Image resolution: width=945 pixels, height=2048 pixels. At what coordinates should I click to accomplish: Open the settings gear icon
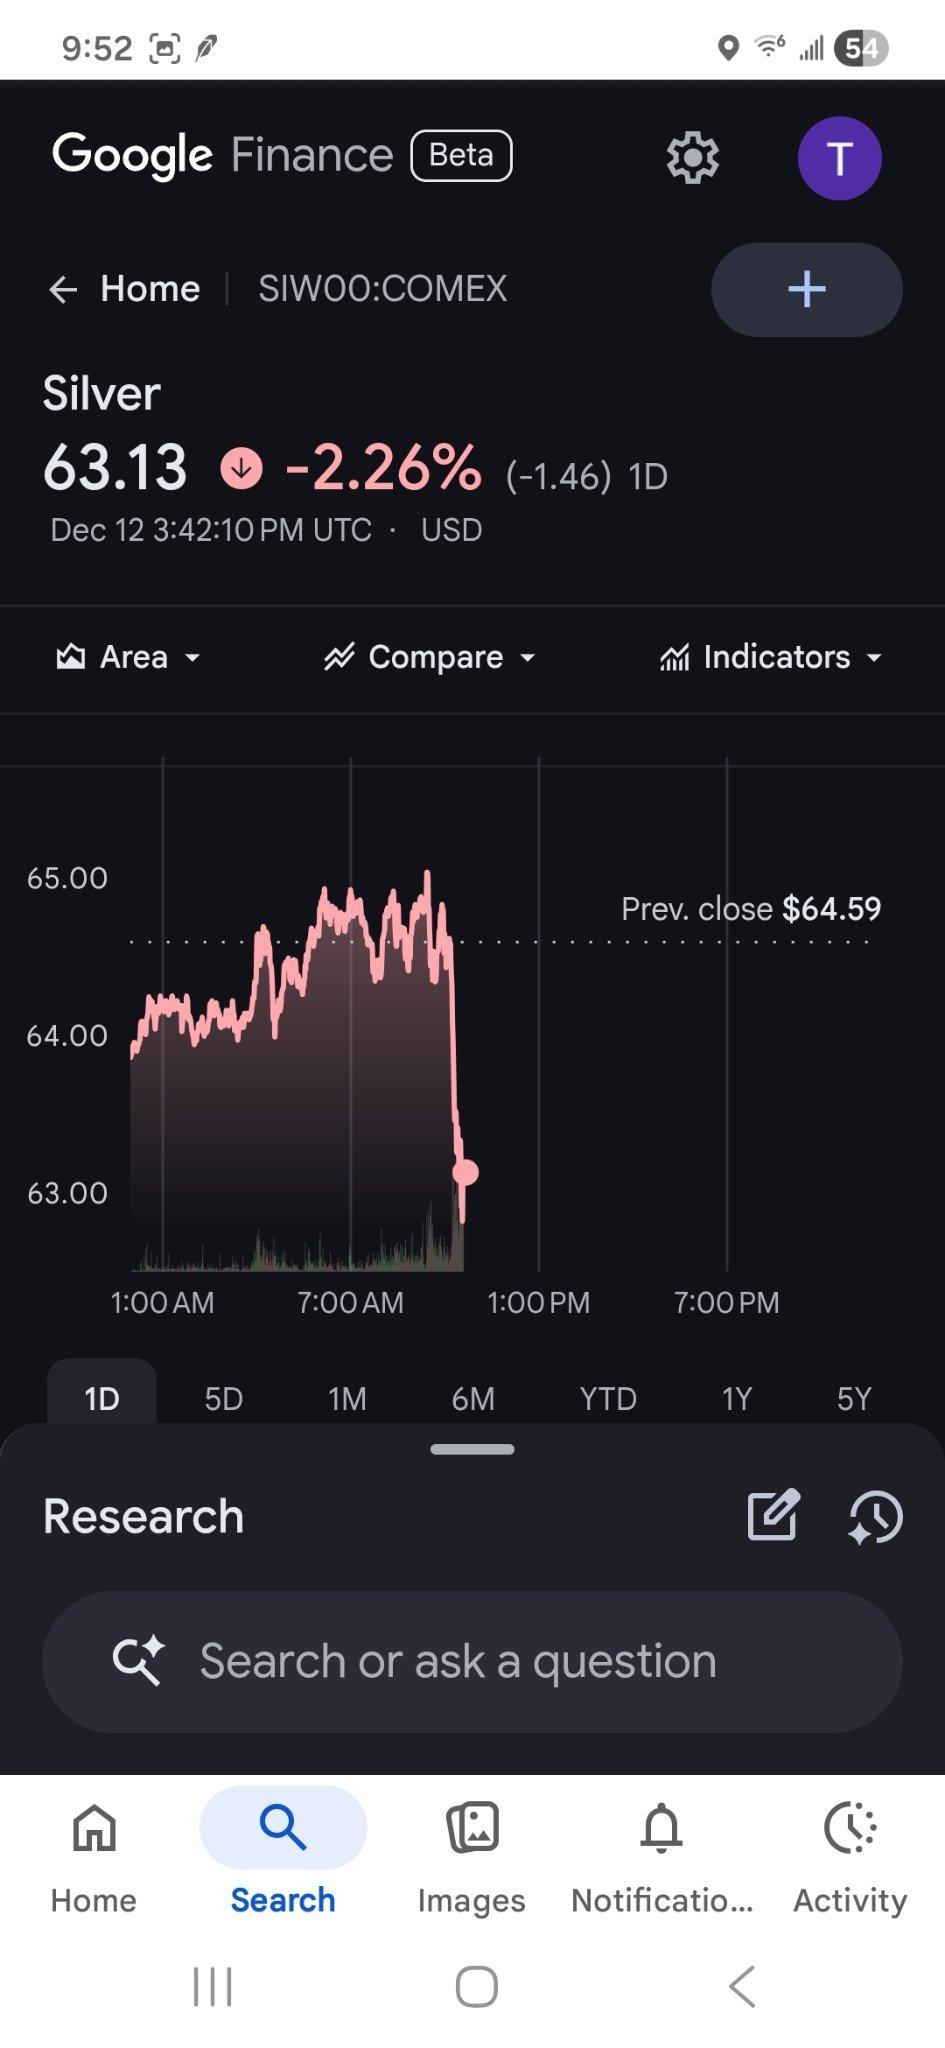click(692, 158)
